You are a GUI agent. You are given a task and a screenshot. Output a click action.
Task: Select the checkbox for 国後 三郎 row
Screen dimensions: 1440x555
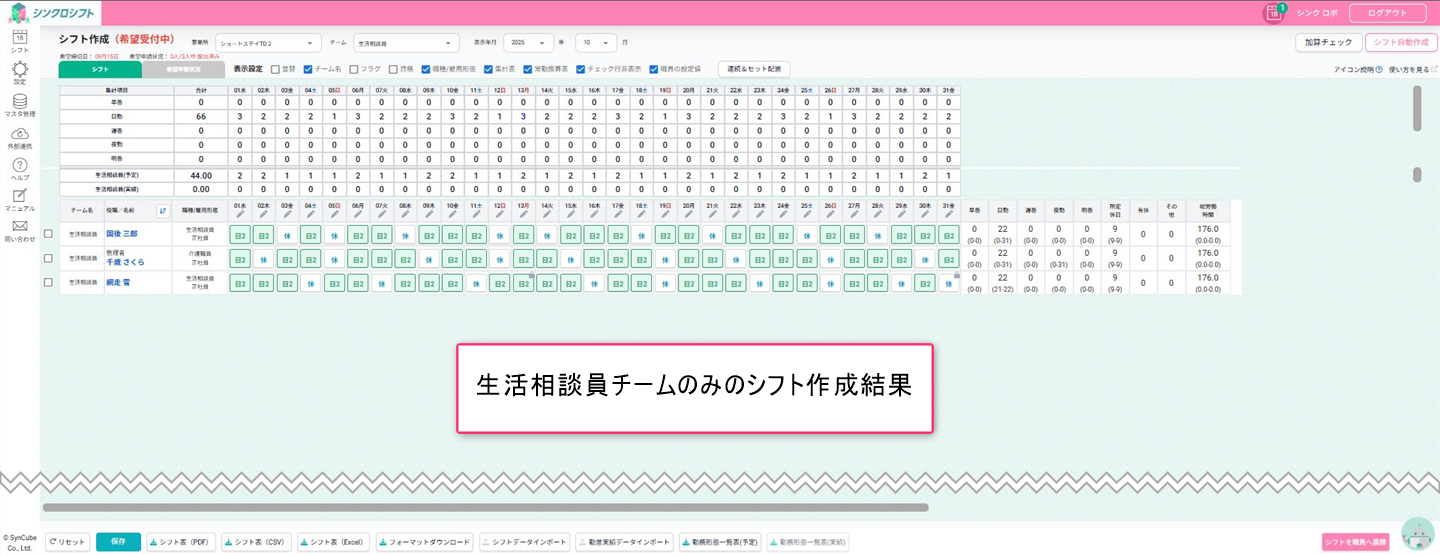coord(49,234)
